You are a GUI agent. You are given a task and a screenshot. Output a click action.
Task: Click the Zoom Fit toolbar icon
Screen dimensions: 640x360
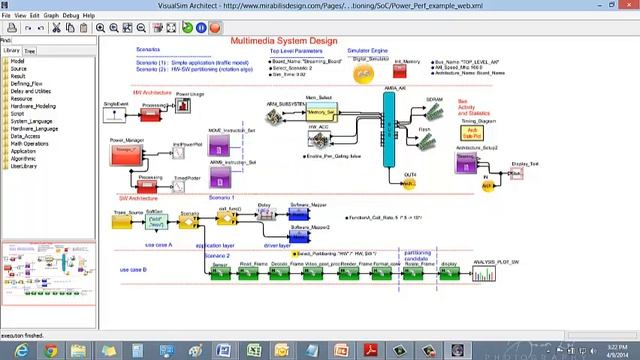click(x=127, y=28)
